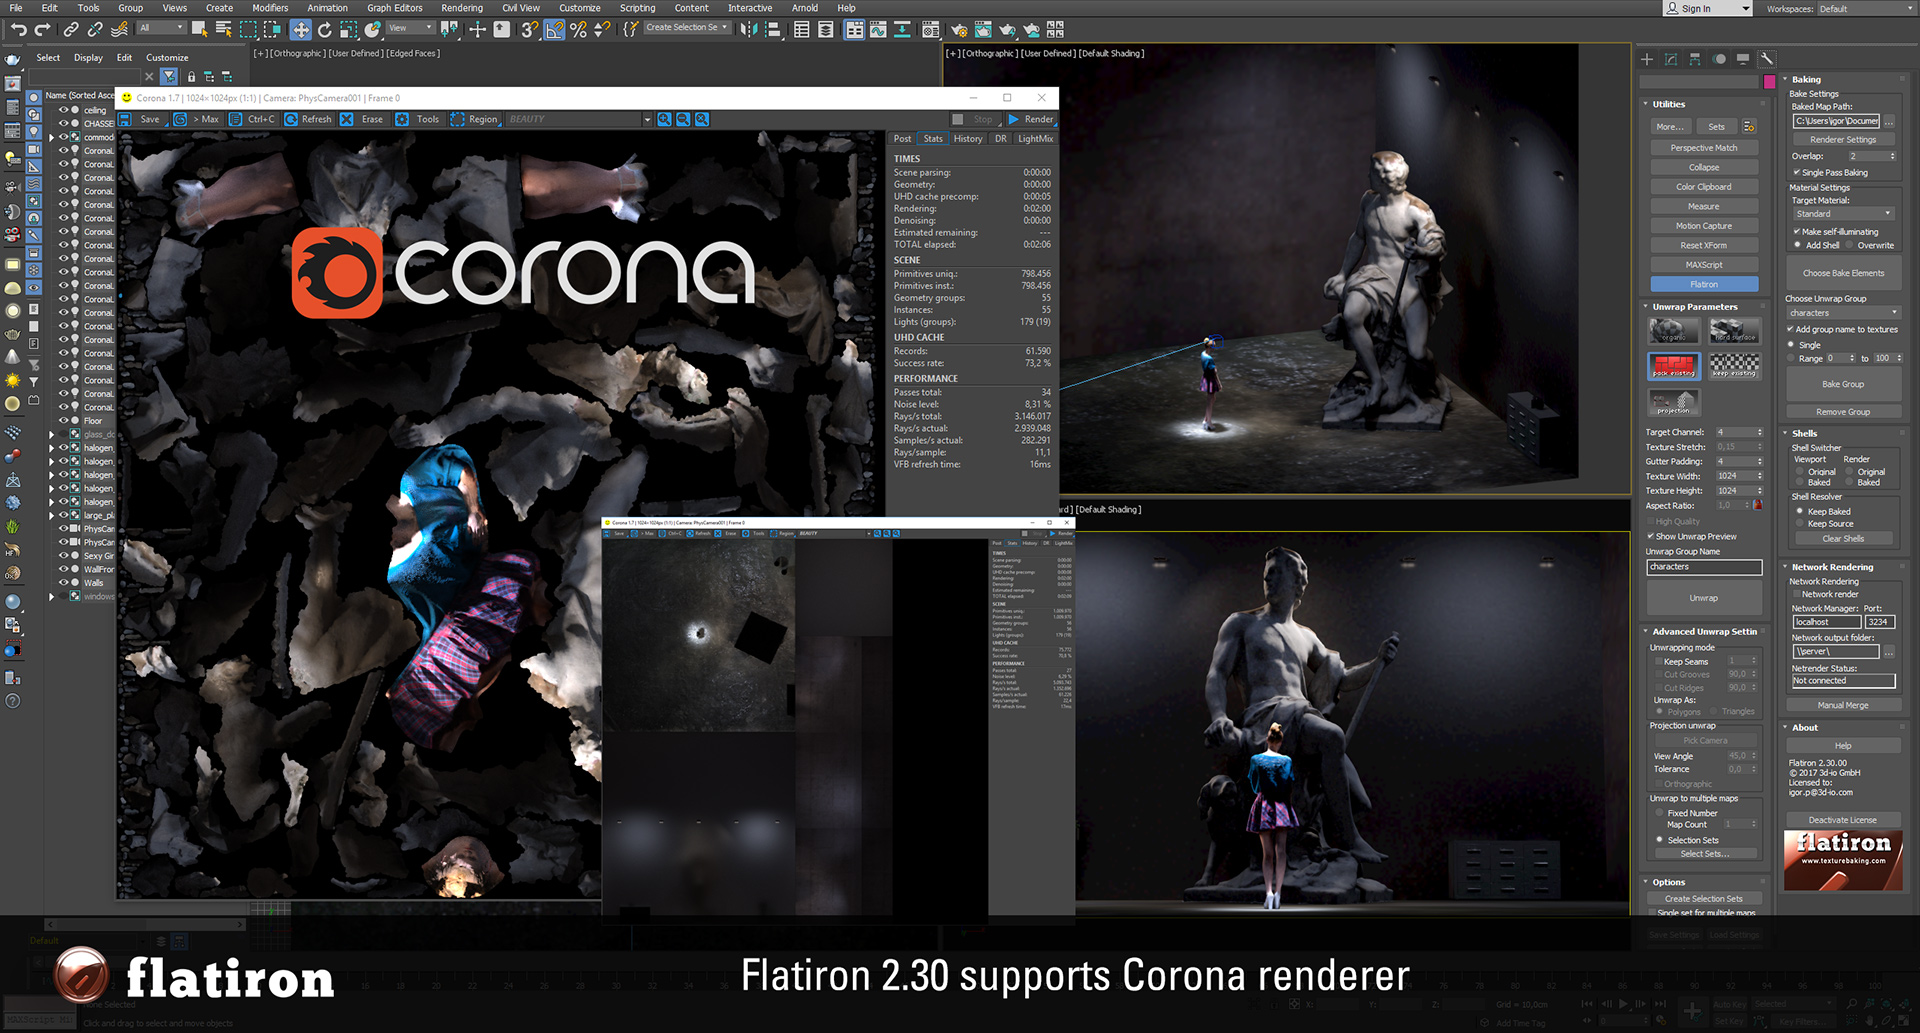Open the Motion command panel tab

click(x=1719, y=59)
